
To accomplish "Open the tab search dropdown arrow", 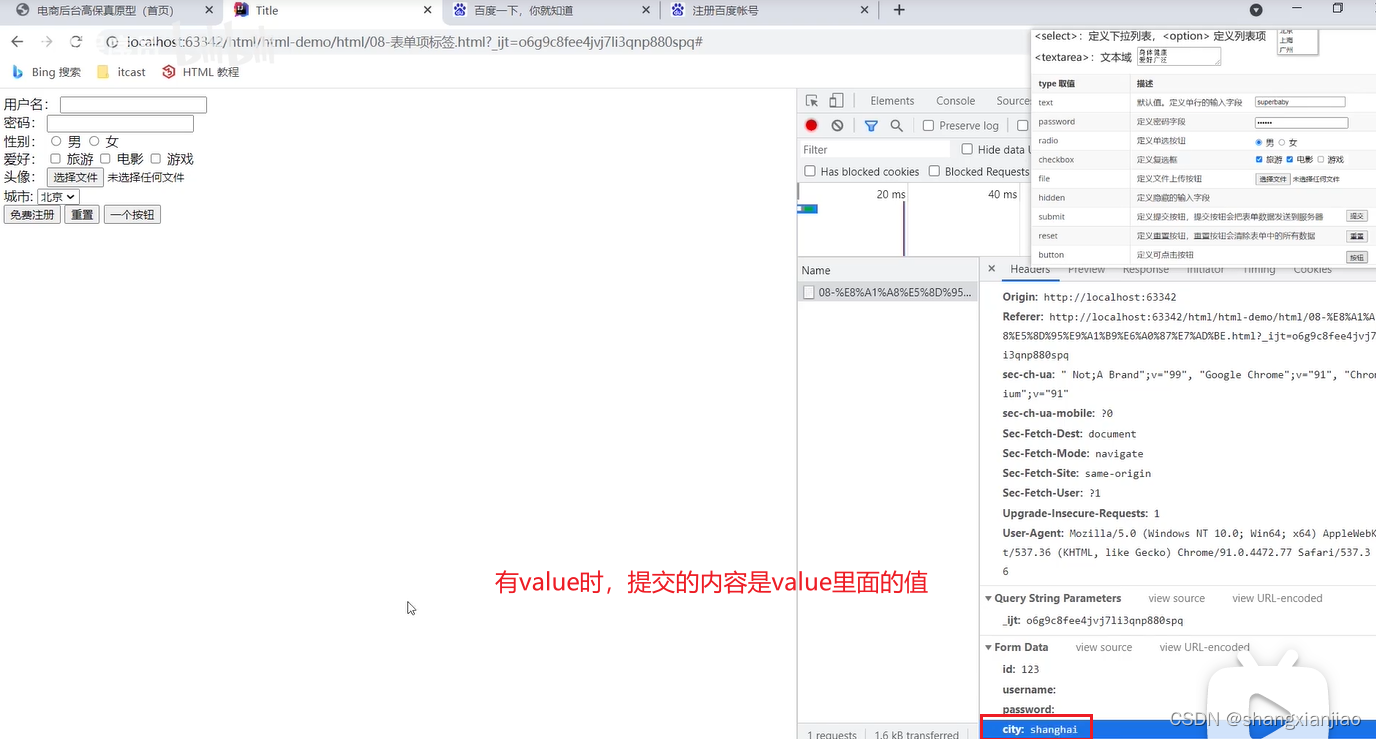I will click(x=1256, y=10).
